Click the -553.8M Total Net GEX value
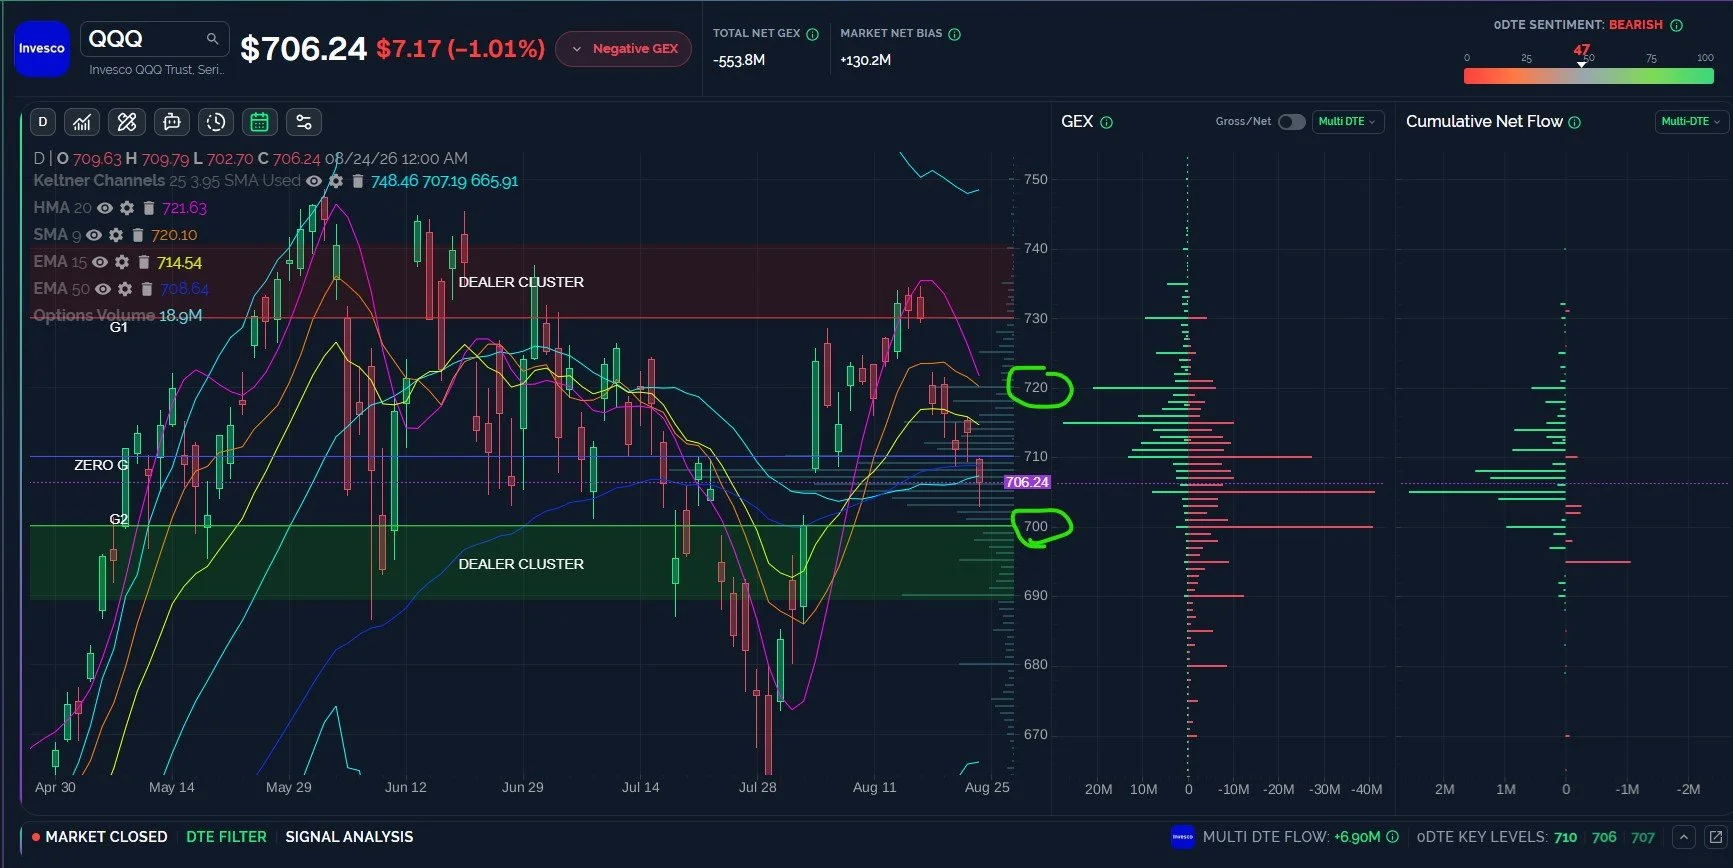This screenshot has height=868, width=1733. coord(739,60)
